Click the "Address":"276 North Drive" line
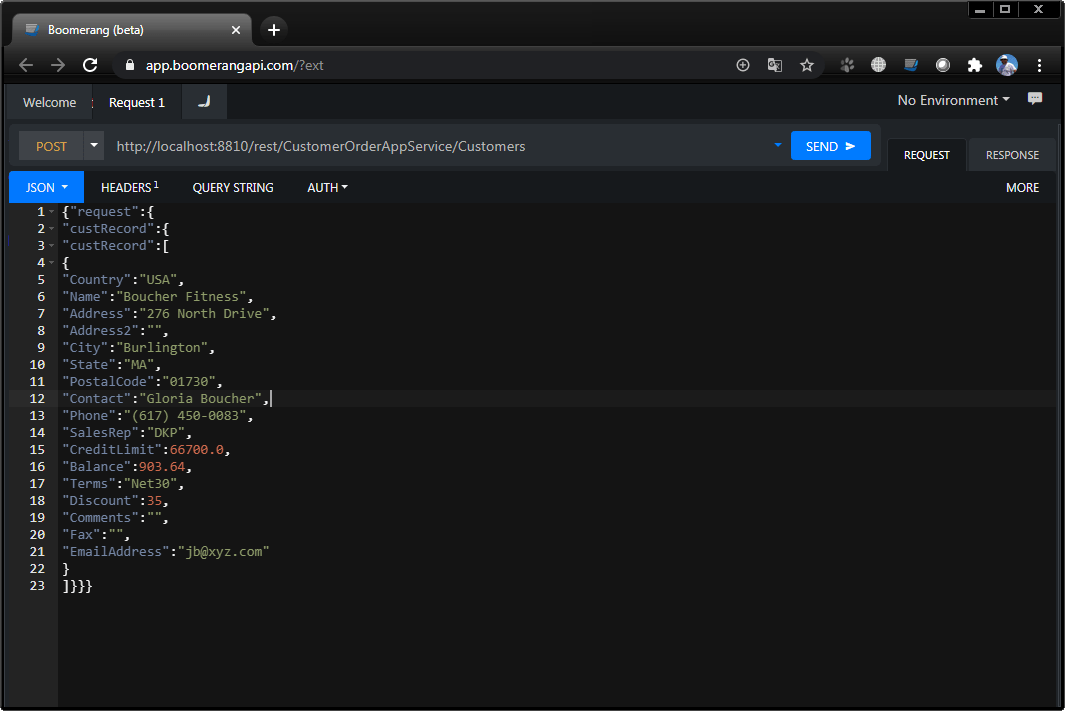Image resolution: width=1065 pixels, height=711 pixels. [x=169, y=314]
